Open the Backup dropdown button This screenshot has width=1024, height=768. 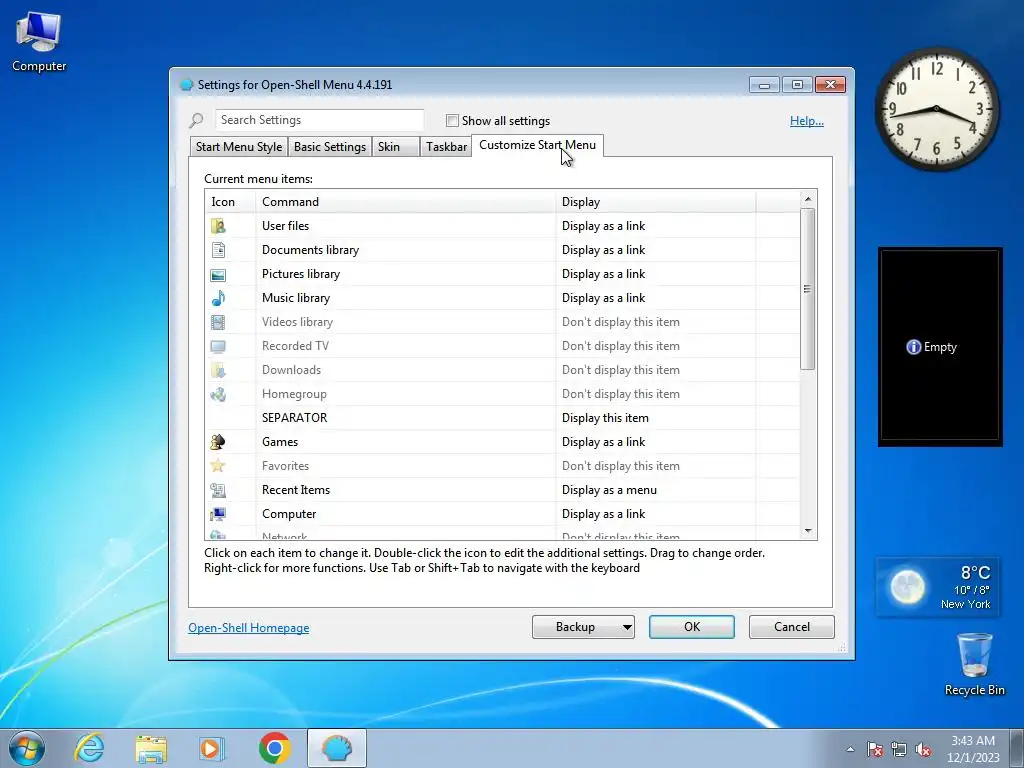pyautogui.click(x=583, y=627)
